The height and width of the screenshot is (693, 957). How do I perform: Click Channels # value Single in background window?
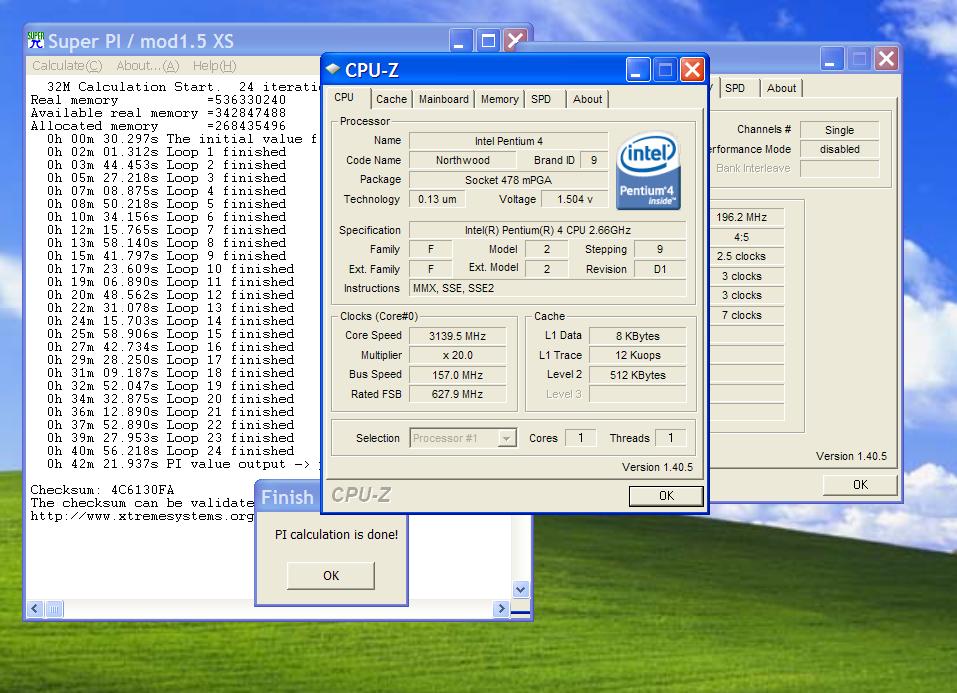click(x=839, y=130)
